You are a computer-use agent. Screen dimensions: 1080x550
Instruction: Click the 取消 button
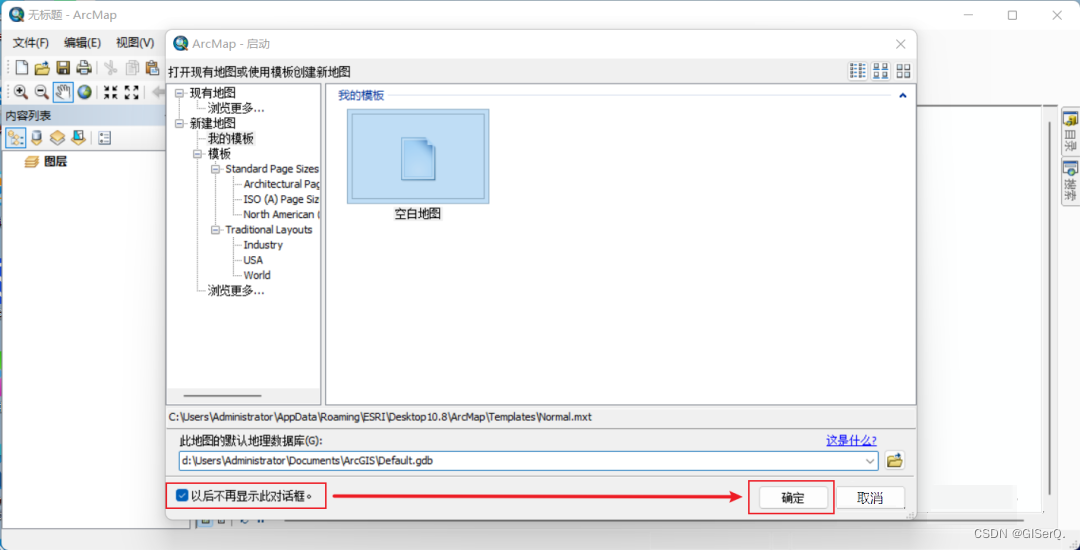click(870, 498)
